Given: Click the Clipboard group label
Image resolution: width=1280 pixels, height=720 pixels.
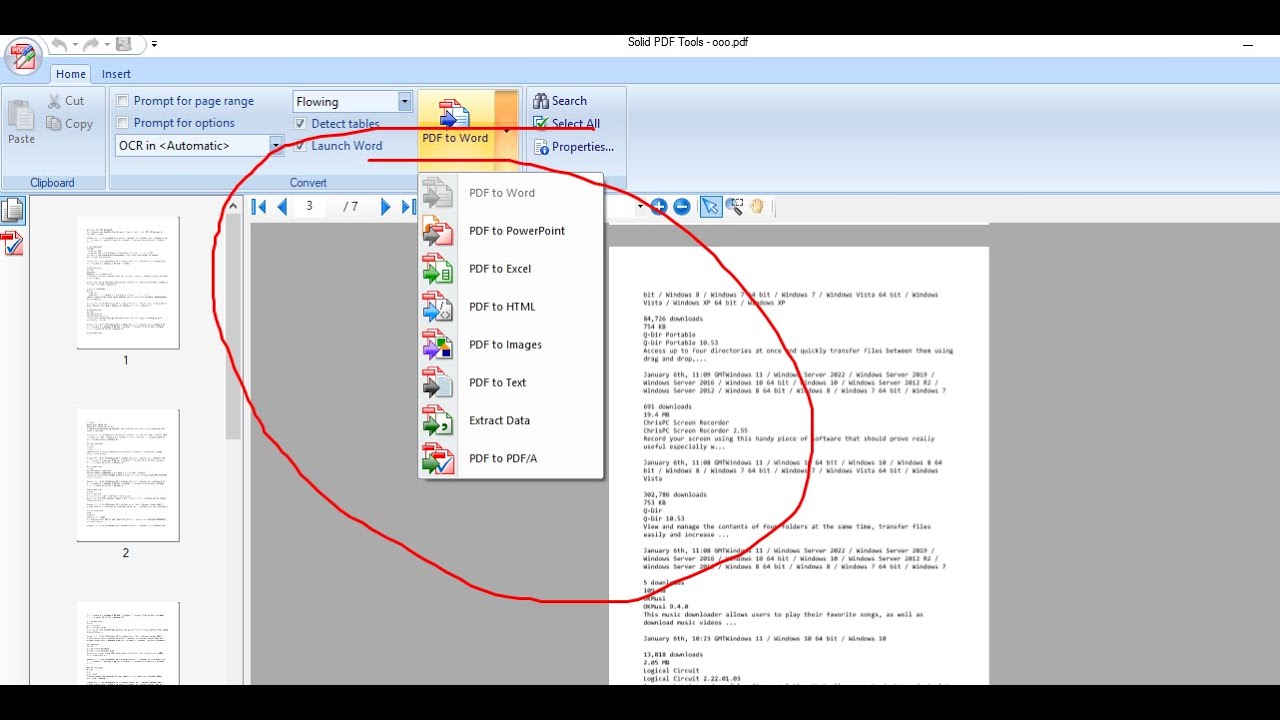Looking at the screenshot, I should coord(52,183).
